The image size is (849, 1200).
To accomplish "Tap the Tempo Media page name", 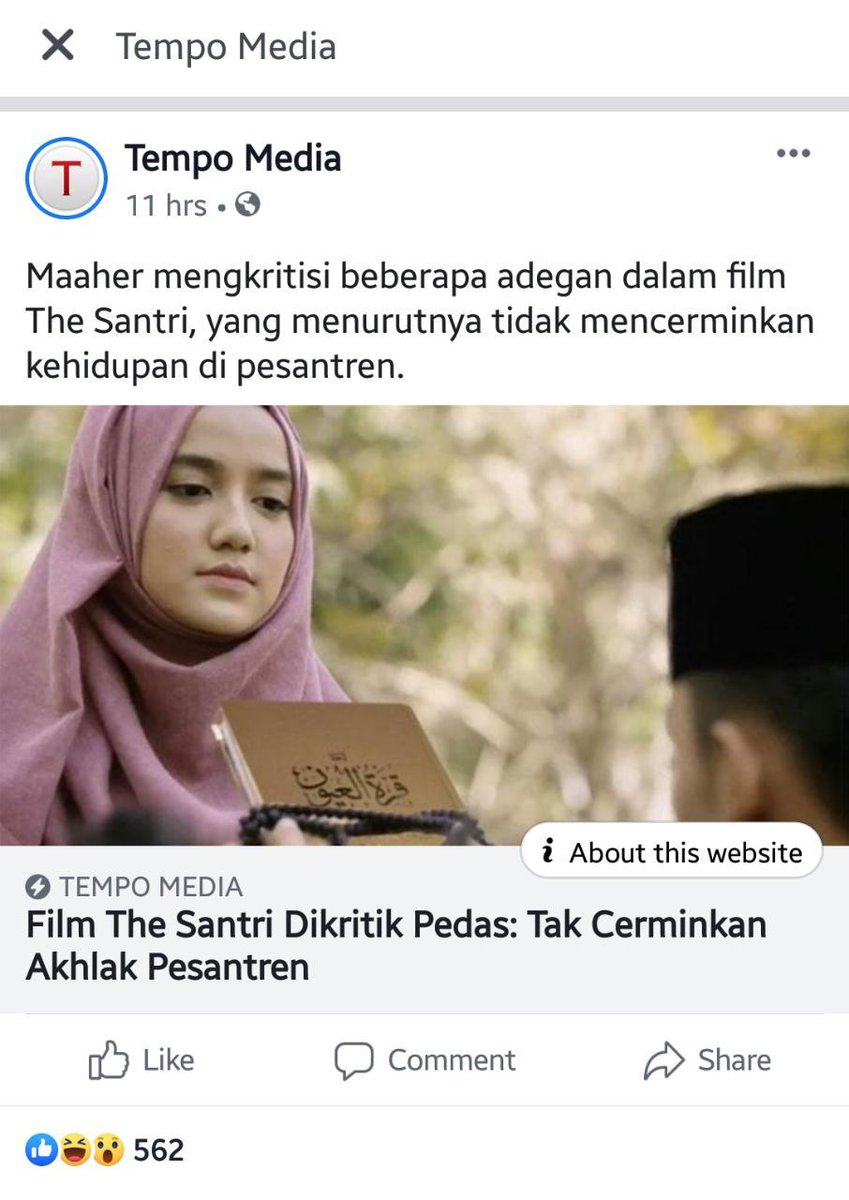I will coord(233,158).
